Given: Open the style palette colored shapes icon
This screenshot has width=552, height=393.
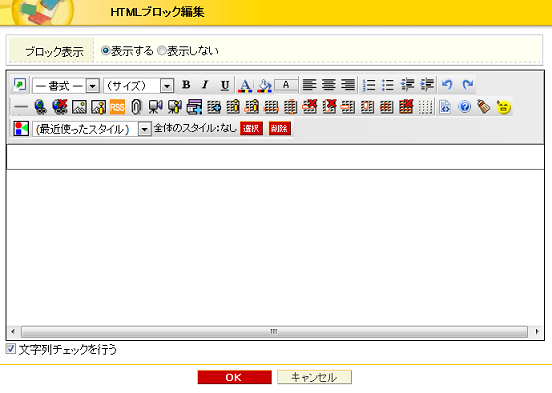Looking at the screenshot, I should tap(21, 128).
